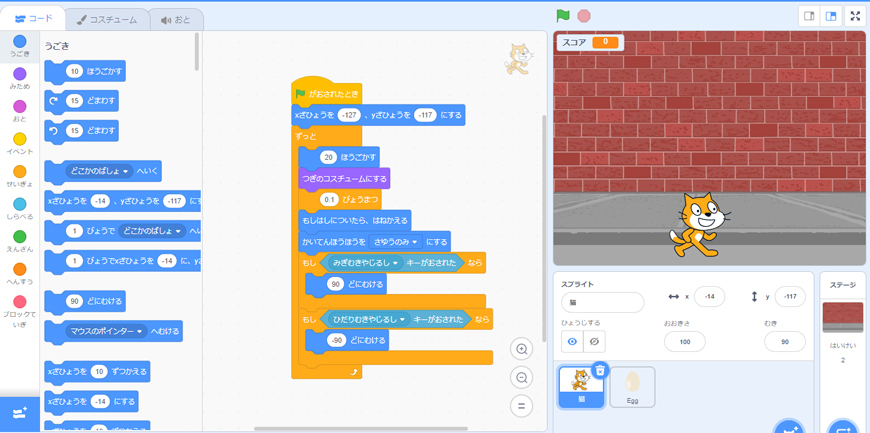Viewport: 870px width, 433px height.
Task: Open the おと tab
Action: click(176, 19)
